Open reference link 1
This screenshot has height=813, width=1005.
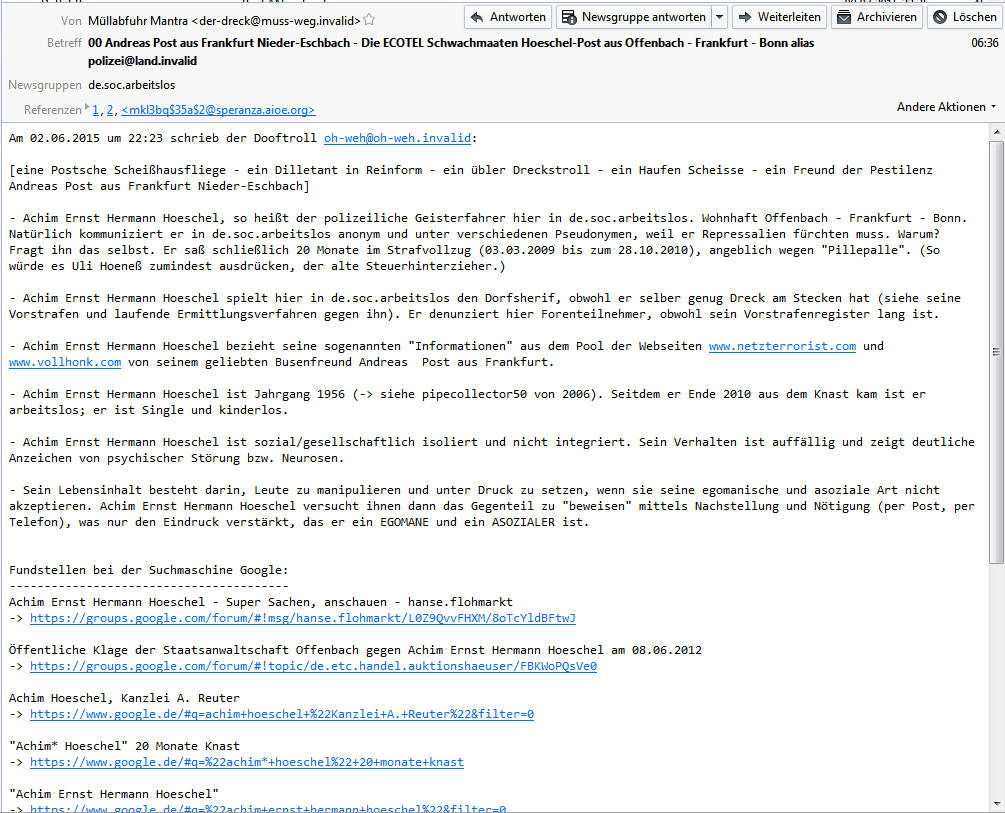[96, 110]
